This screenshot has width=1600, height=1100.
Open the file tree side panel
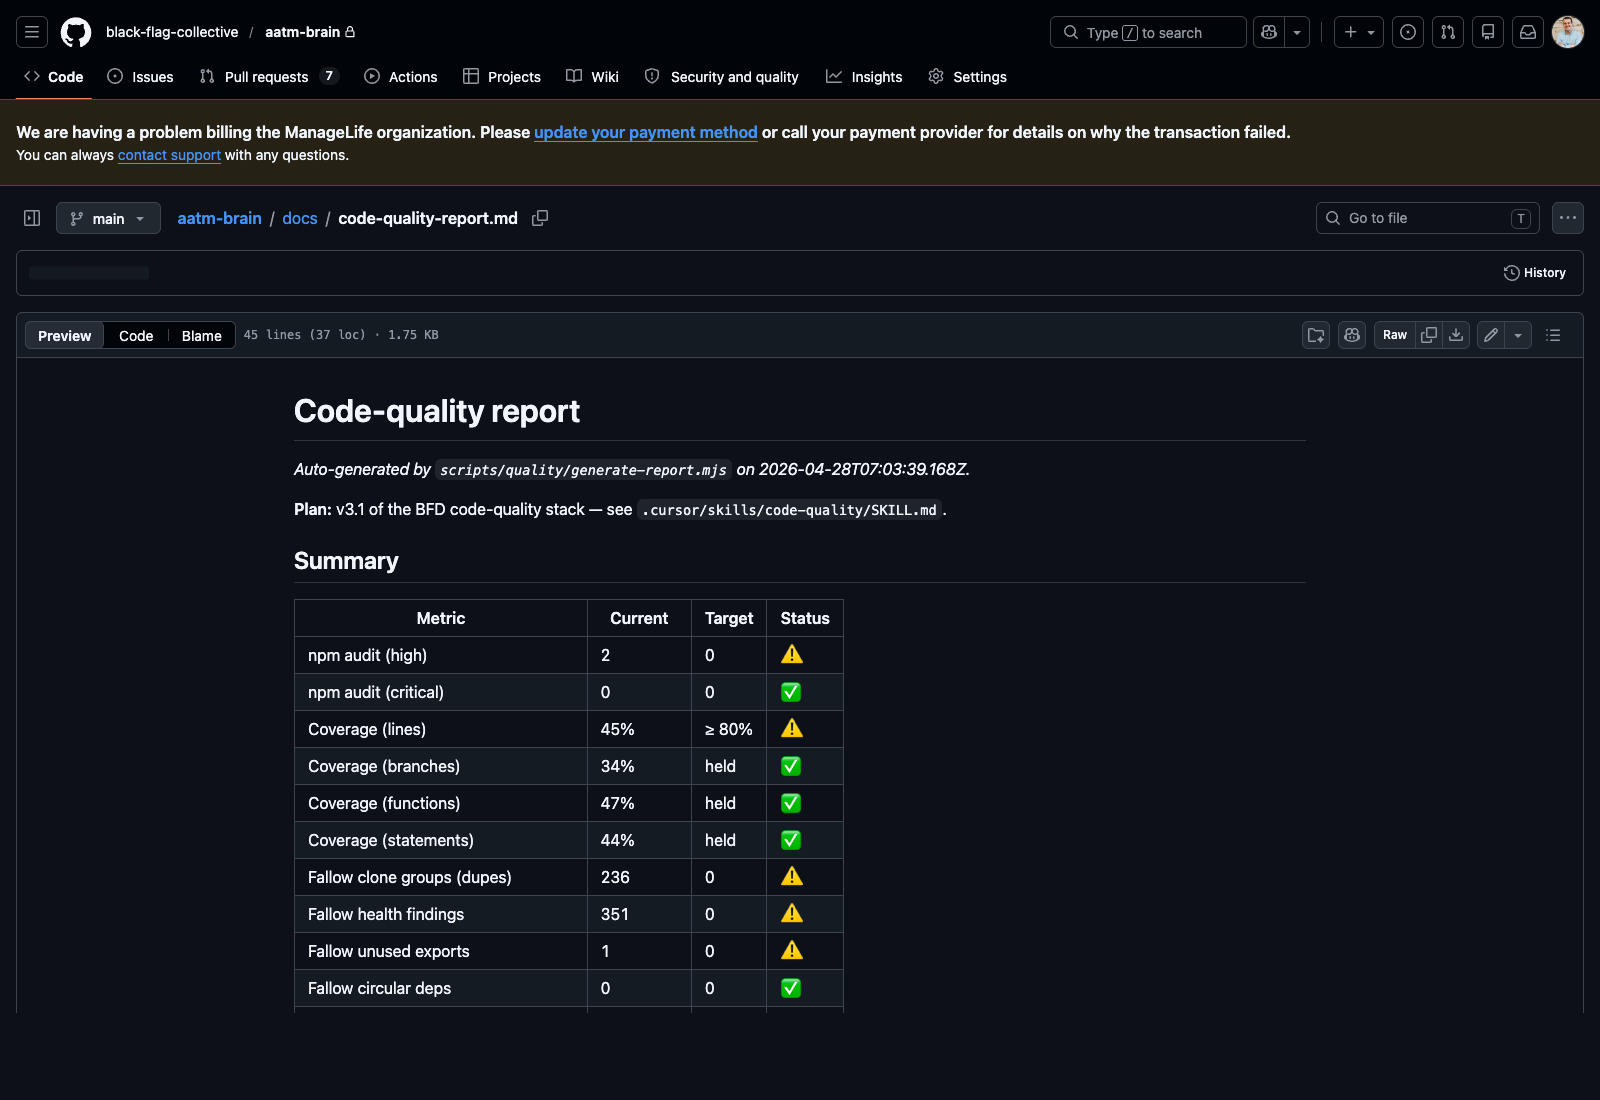pyautogui.click(x=31, y=218)
